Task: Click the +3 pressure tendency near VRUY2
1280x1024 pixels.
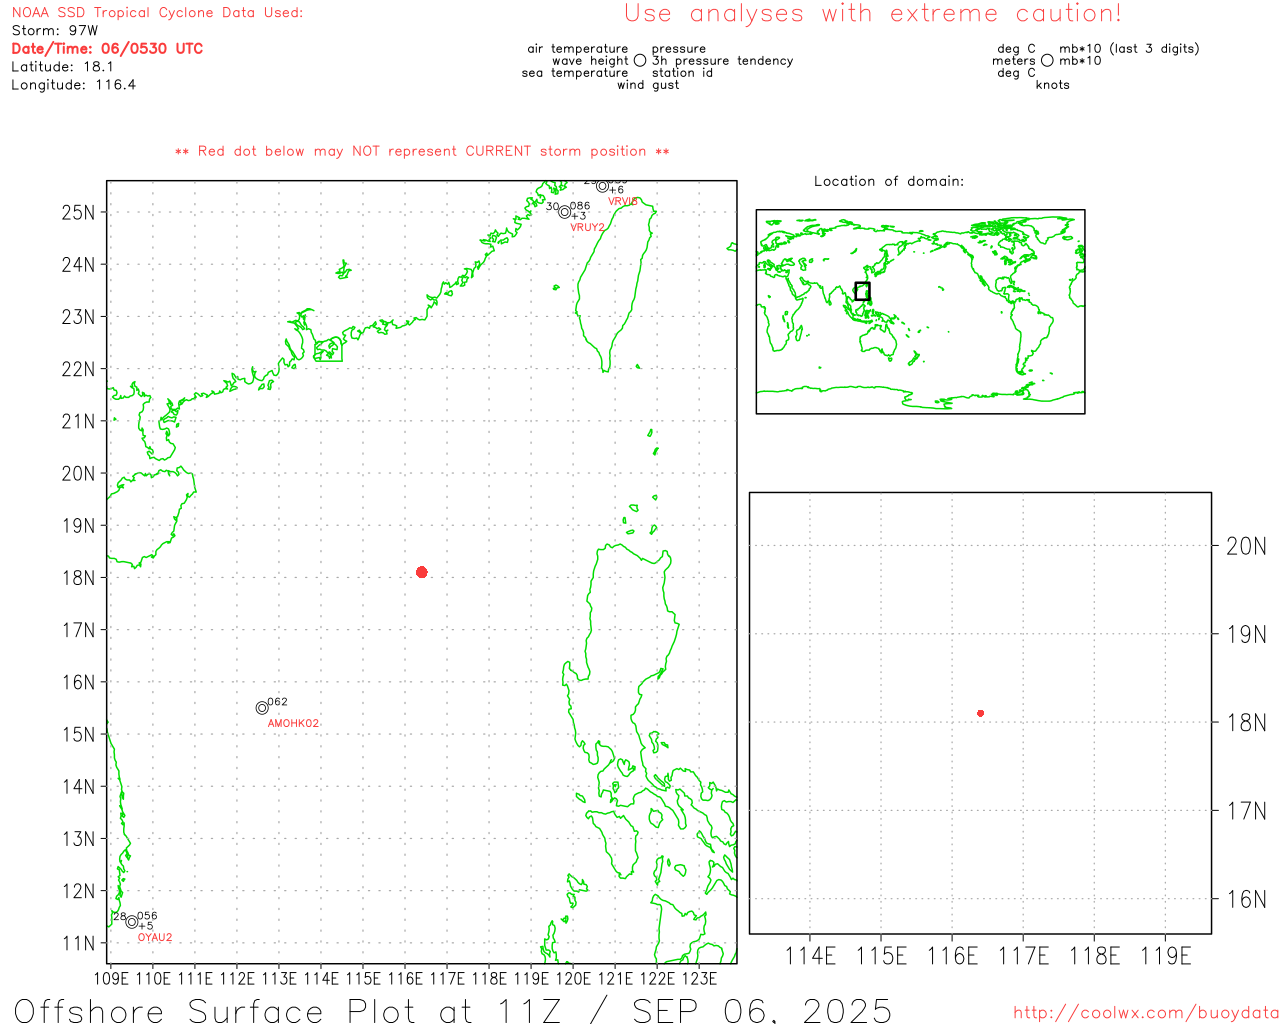Action: 579,216
